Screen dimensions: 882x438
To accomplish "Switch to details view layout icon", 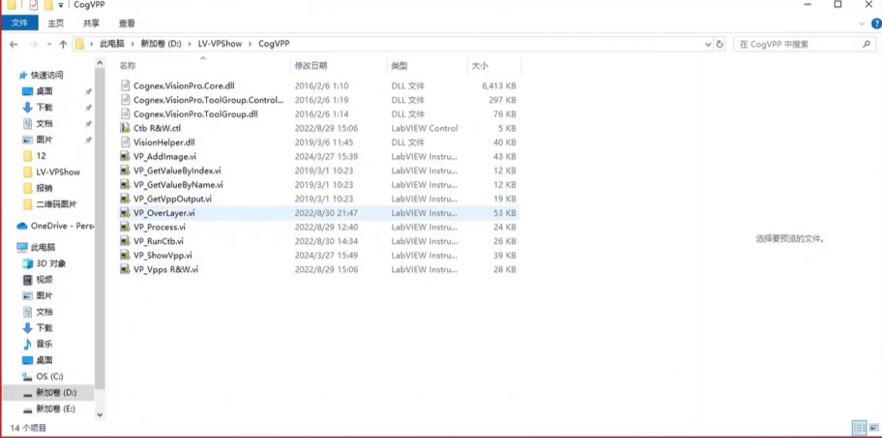I will pos(858,427).
